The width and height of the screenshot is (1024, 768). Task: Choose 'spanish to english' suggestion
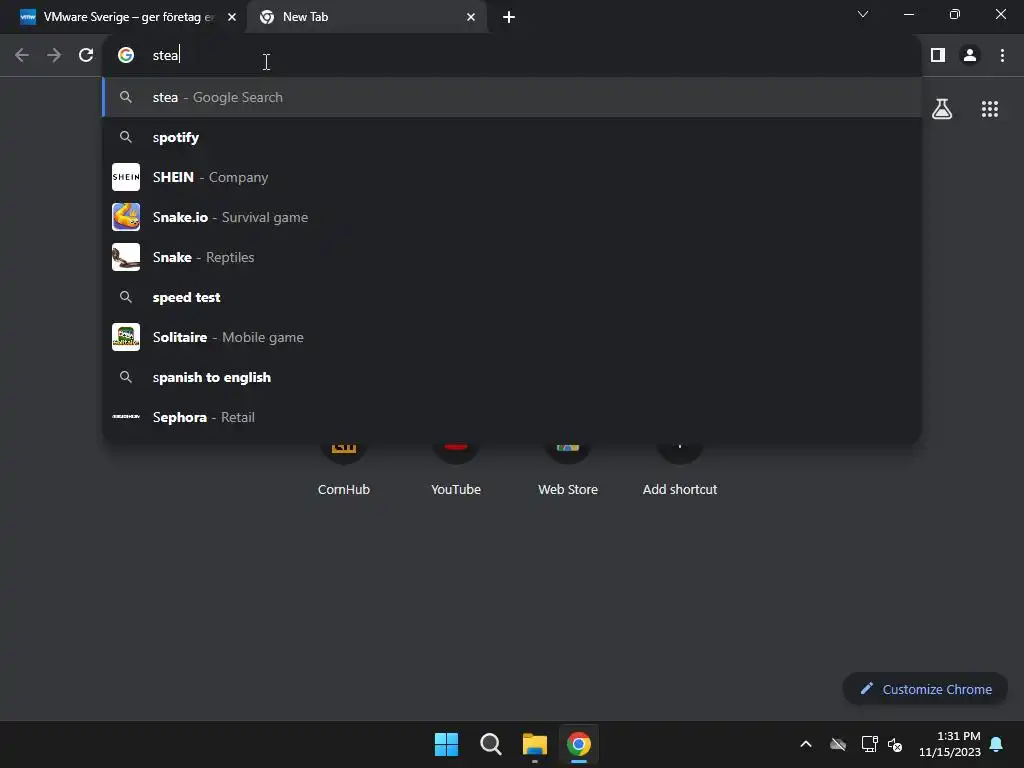tap(512, 377)
